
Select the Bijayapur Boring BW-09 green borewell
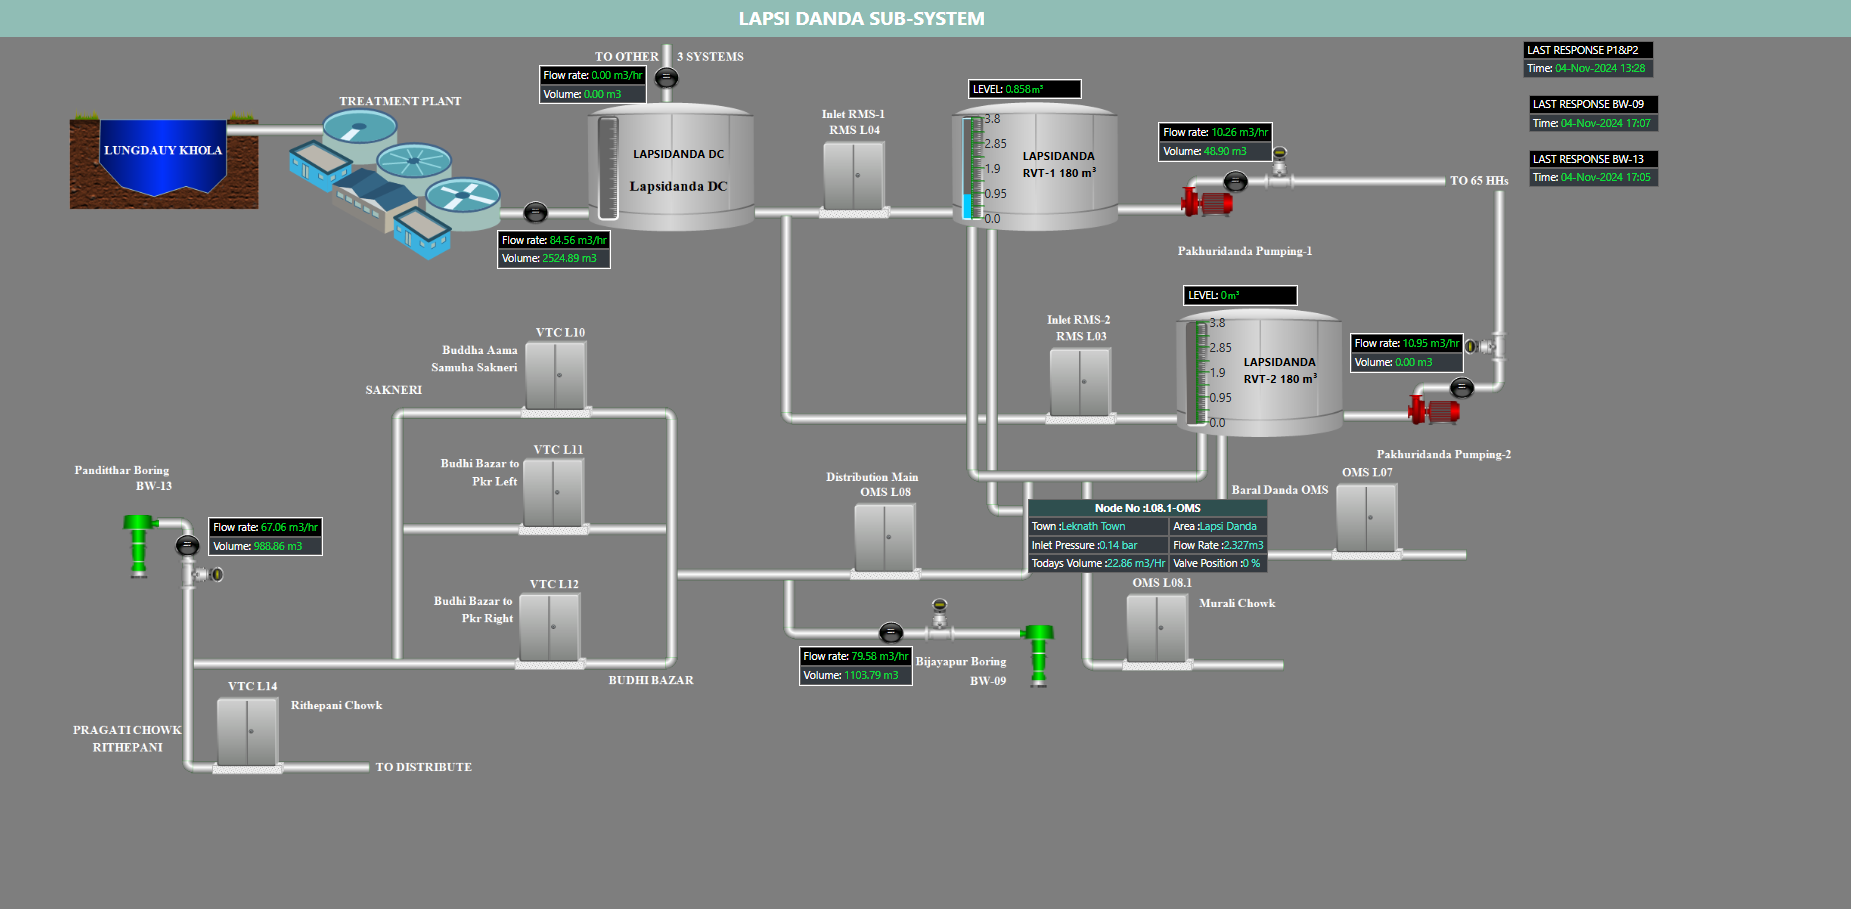pos(1038,654)
